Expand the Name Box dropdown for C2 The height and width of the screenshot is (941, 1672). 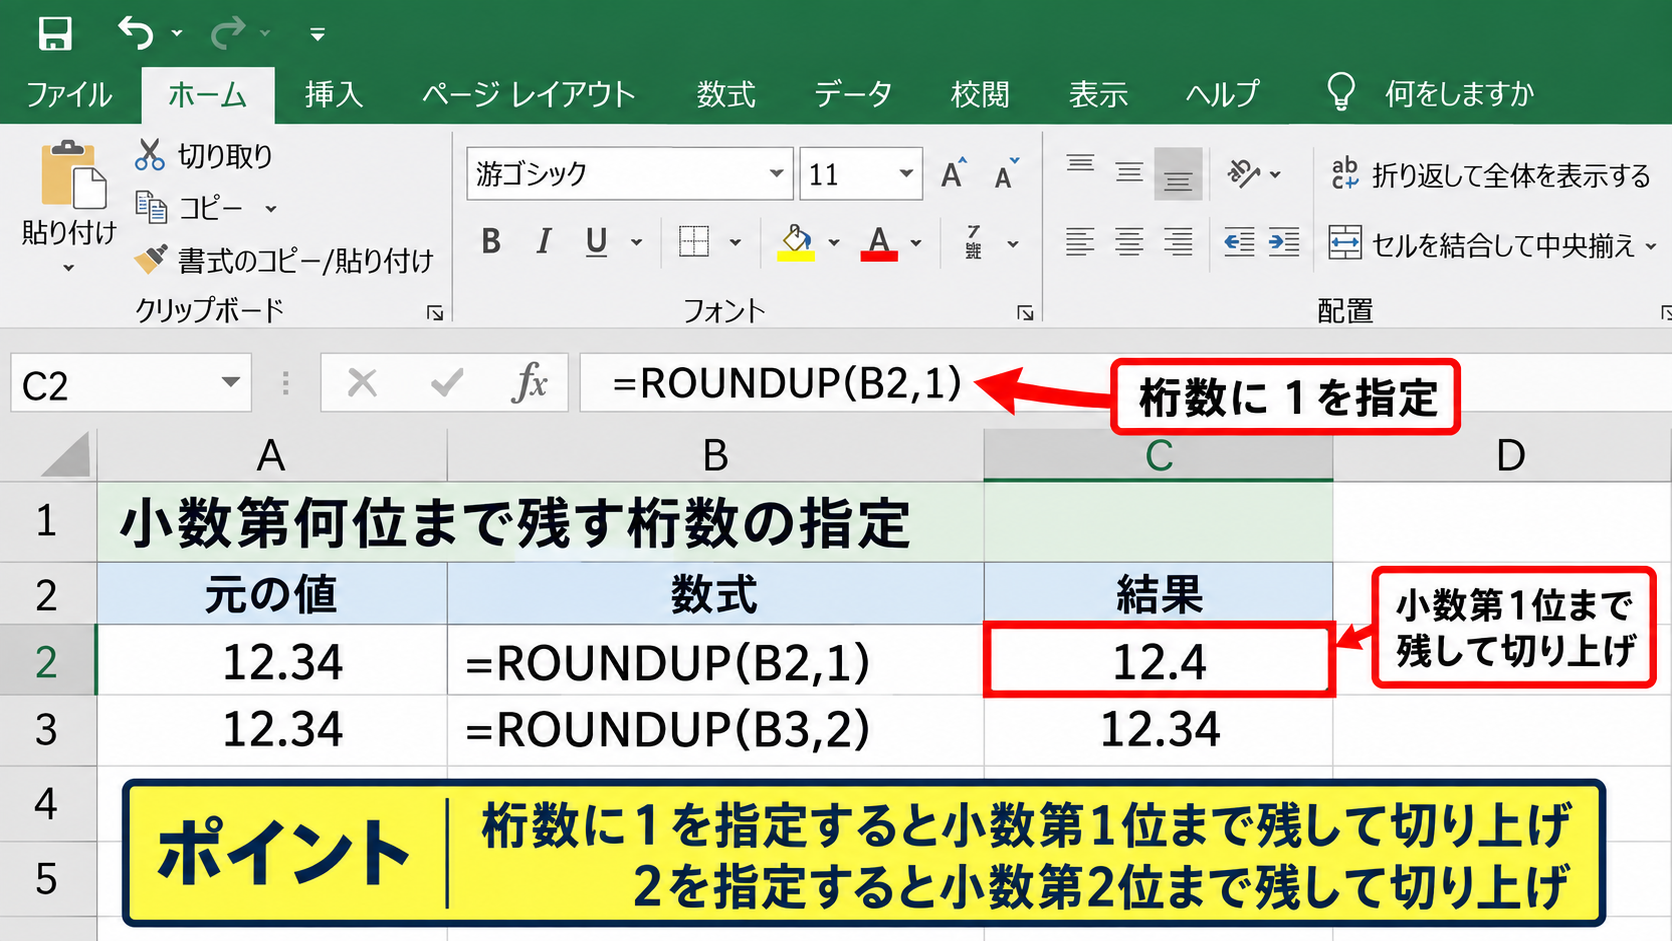tap(231, 382)
